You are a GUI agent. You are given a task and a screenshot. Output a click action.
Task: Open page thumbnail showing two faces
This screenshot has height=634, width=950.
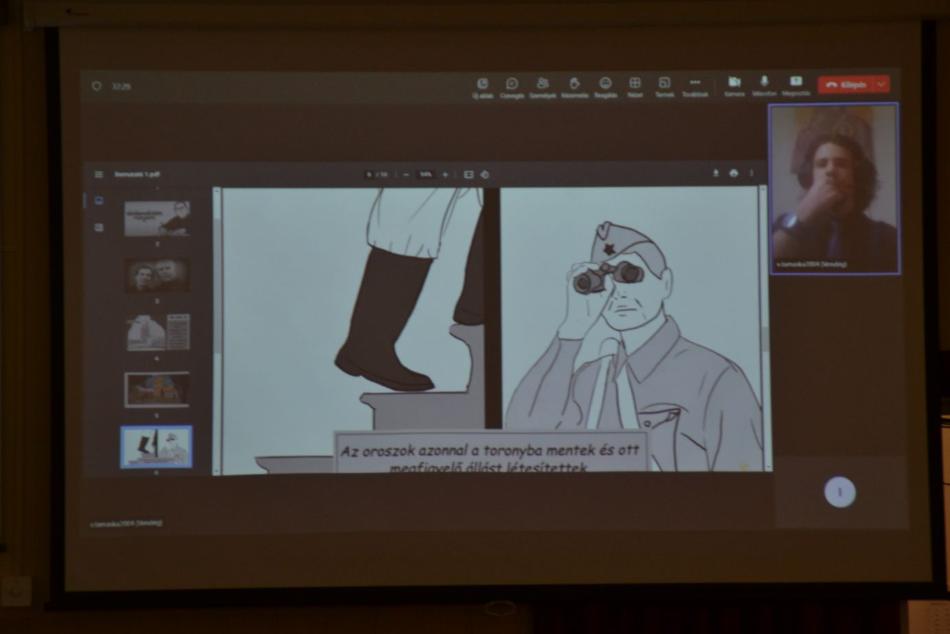[x=157, y=276]
